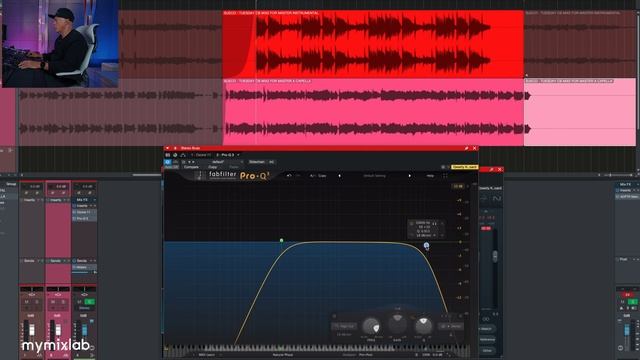
Task: Click the FabFilter Pro-Q logo
Action: tap(239, 176)
